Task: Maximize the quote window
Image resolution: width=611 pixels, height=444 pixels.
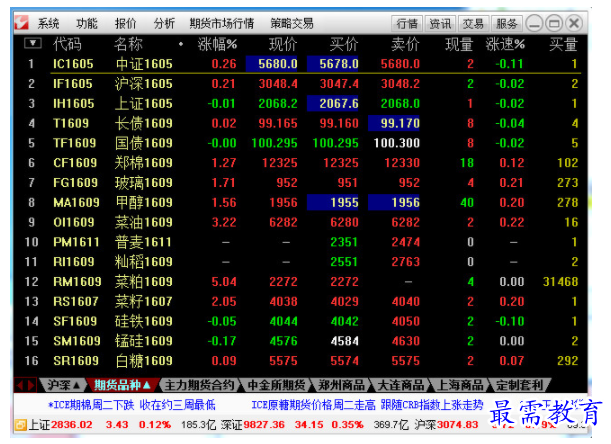Action: (554, 24)
